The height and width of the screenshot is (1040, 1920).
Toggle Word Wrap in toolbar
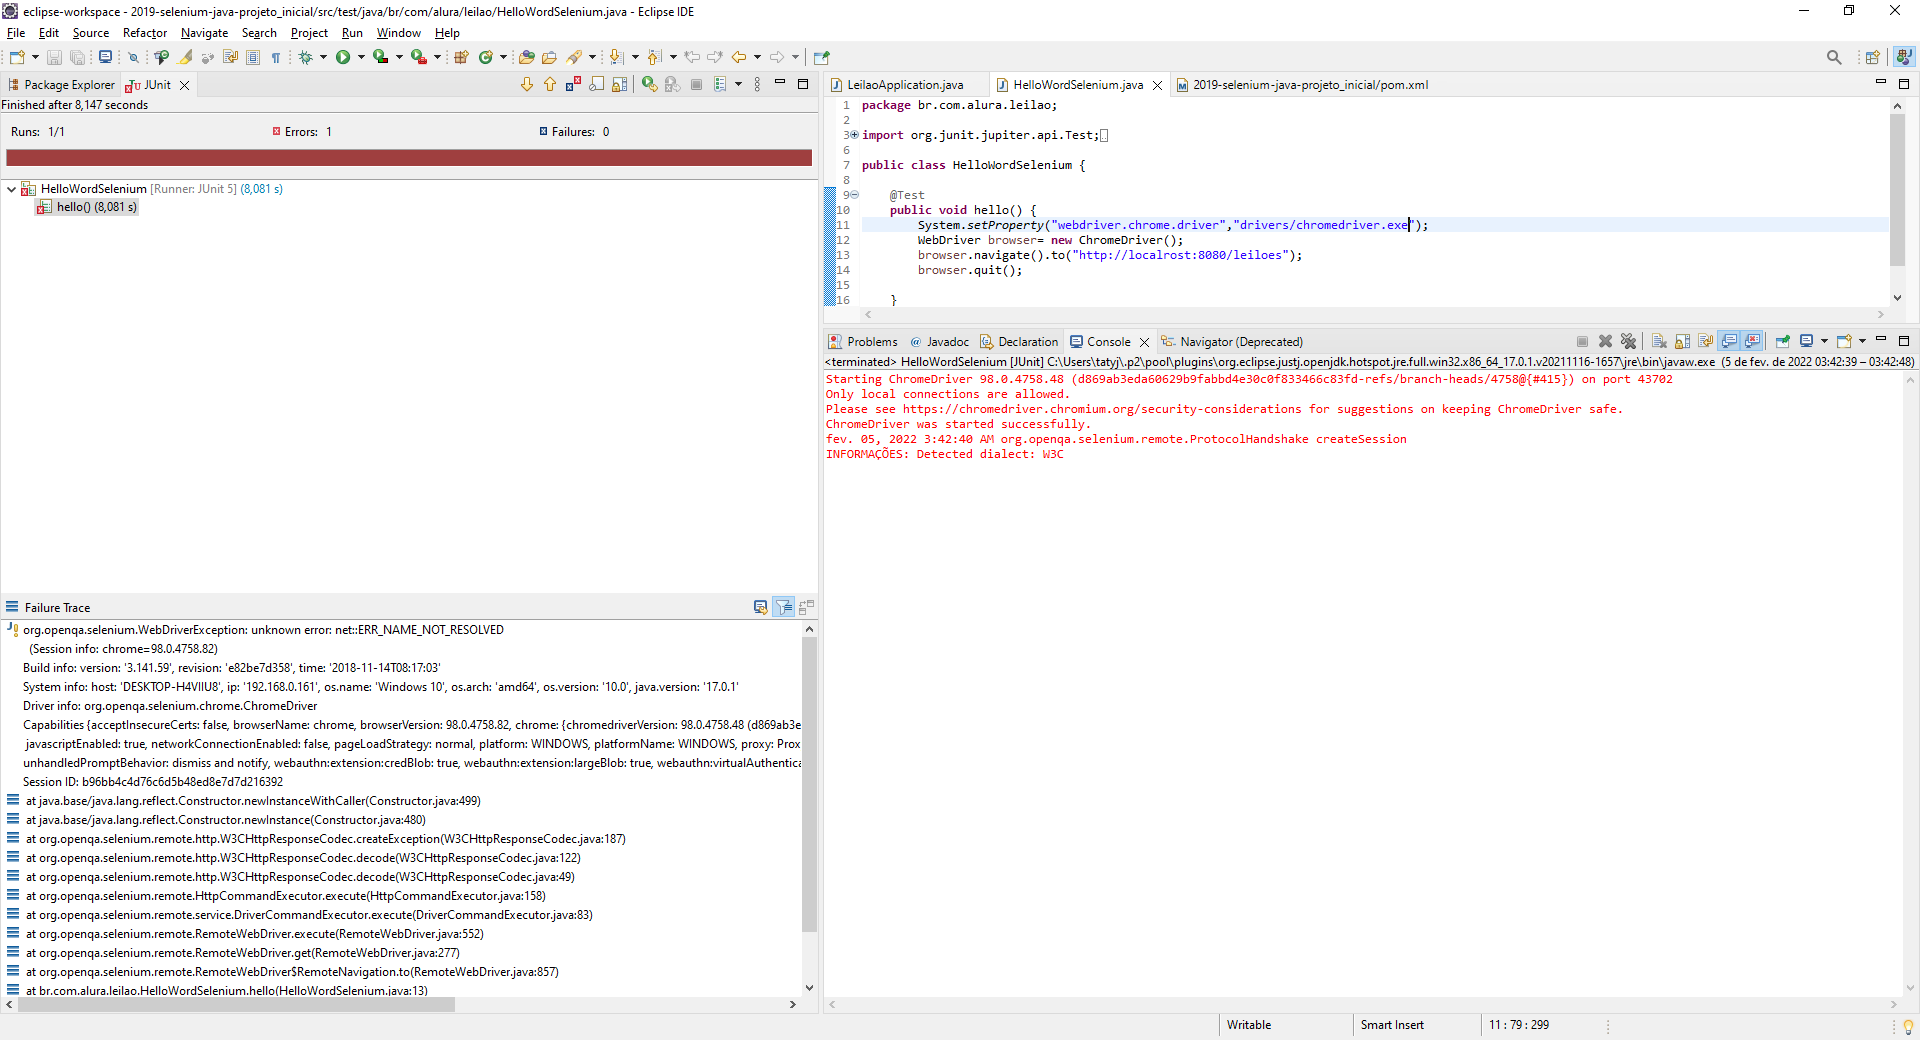[x=230, y=57]
